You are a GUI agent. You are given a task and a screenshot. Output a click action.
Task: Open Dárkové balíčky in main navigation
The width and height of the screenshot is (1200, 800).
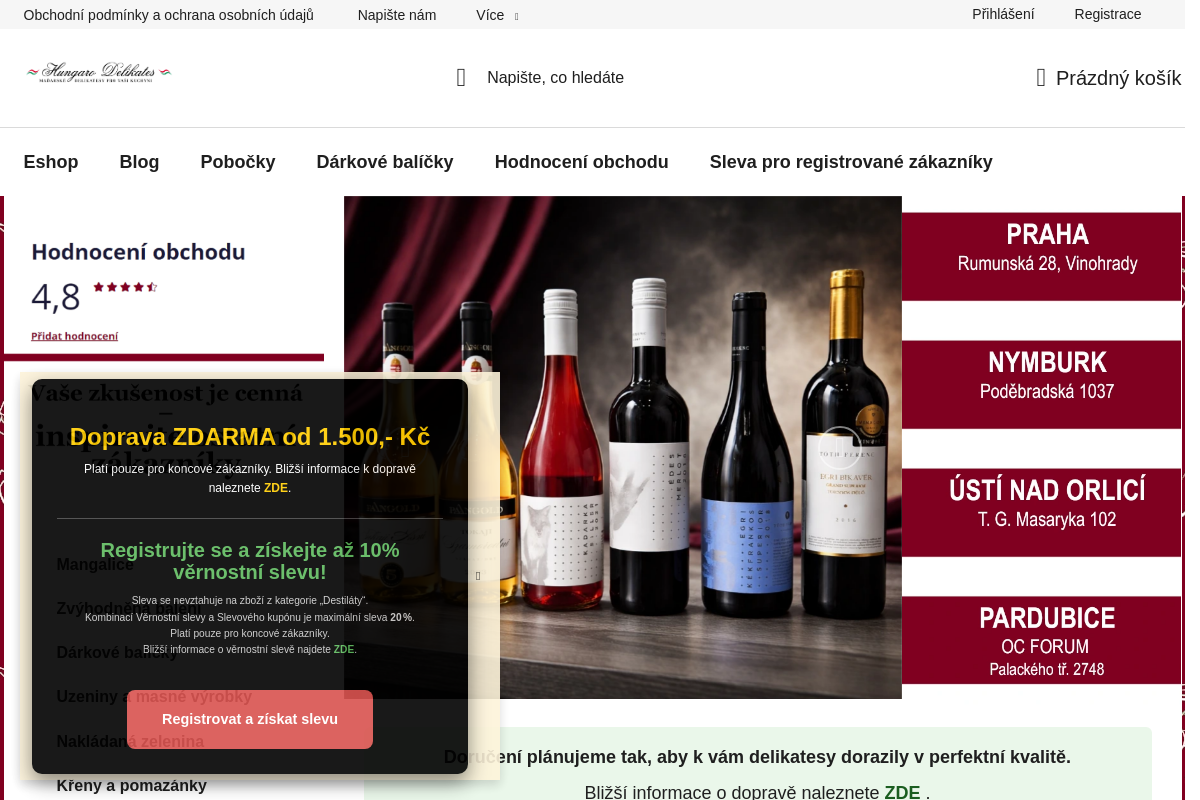[385, 162]
